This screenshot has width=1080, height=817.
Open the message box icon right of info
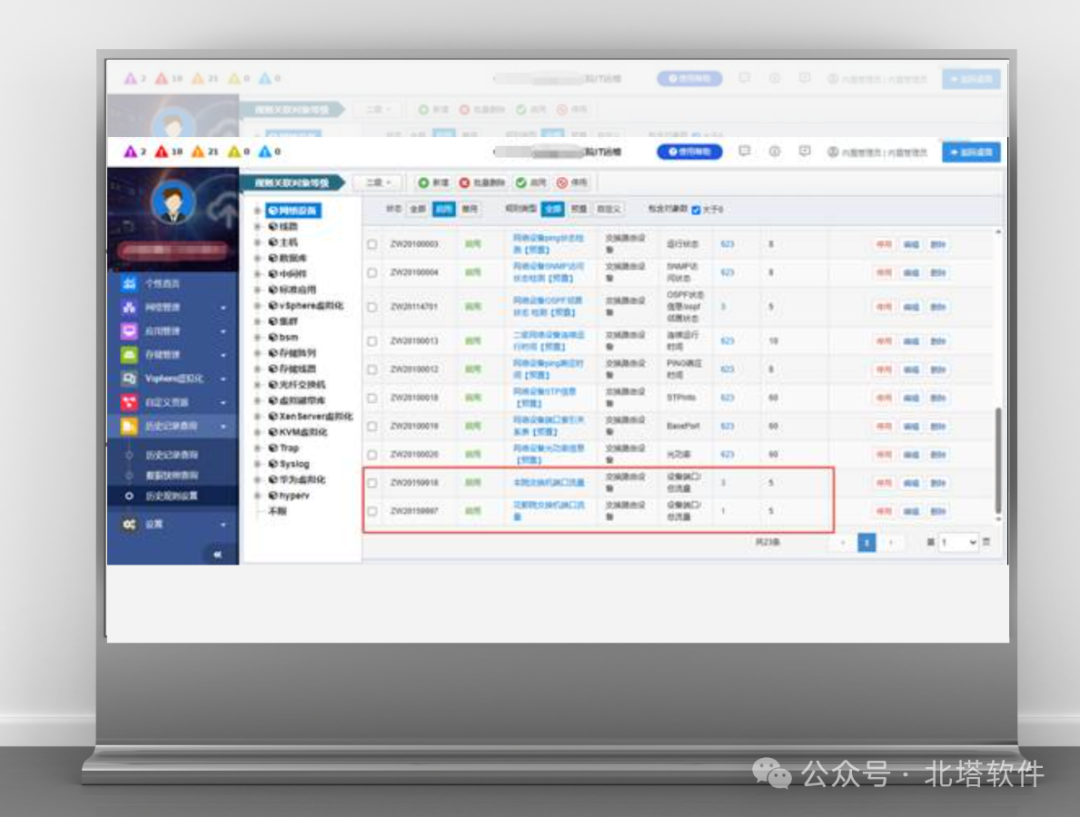(x=804, y=151)
